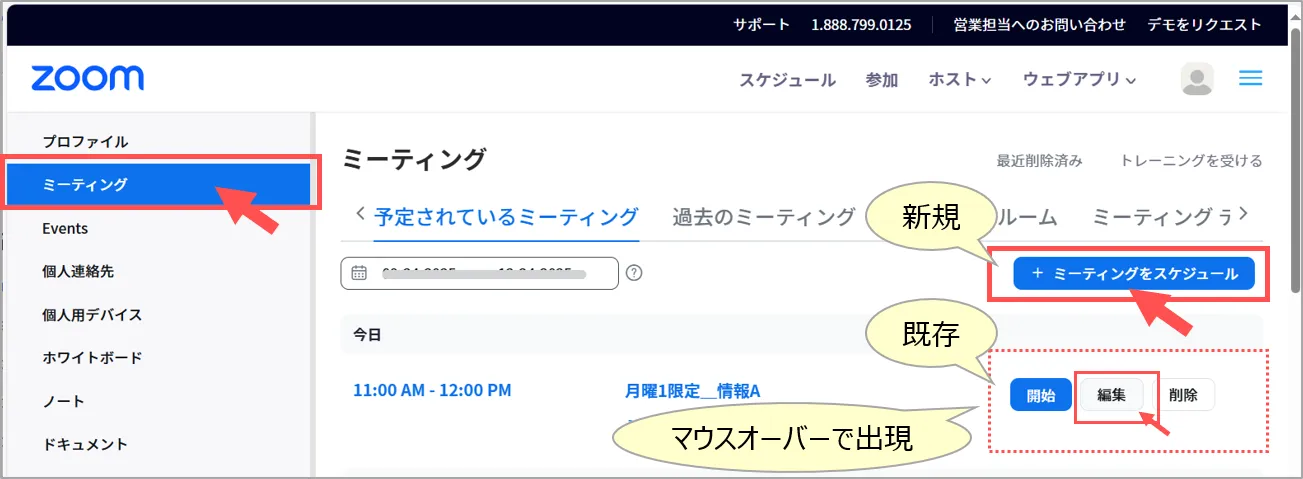Click the help question mark icon
The width and height of the screenshot is (1303, 479).
(633, 273)
